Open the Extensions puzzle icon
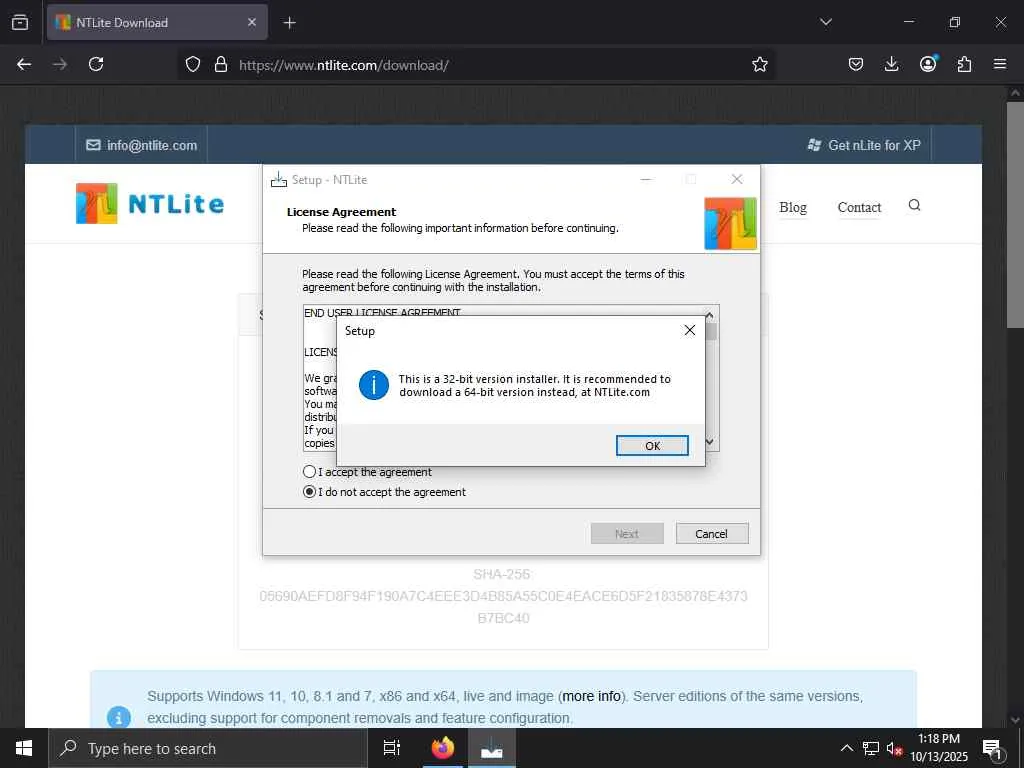1024x768 pixels. point(964,64)
